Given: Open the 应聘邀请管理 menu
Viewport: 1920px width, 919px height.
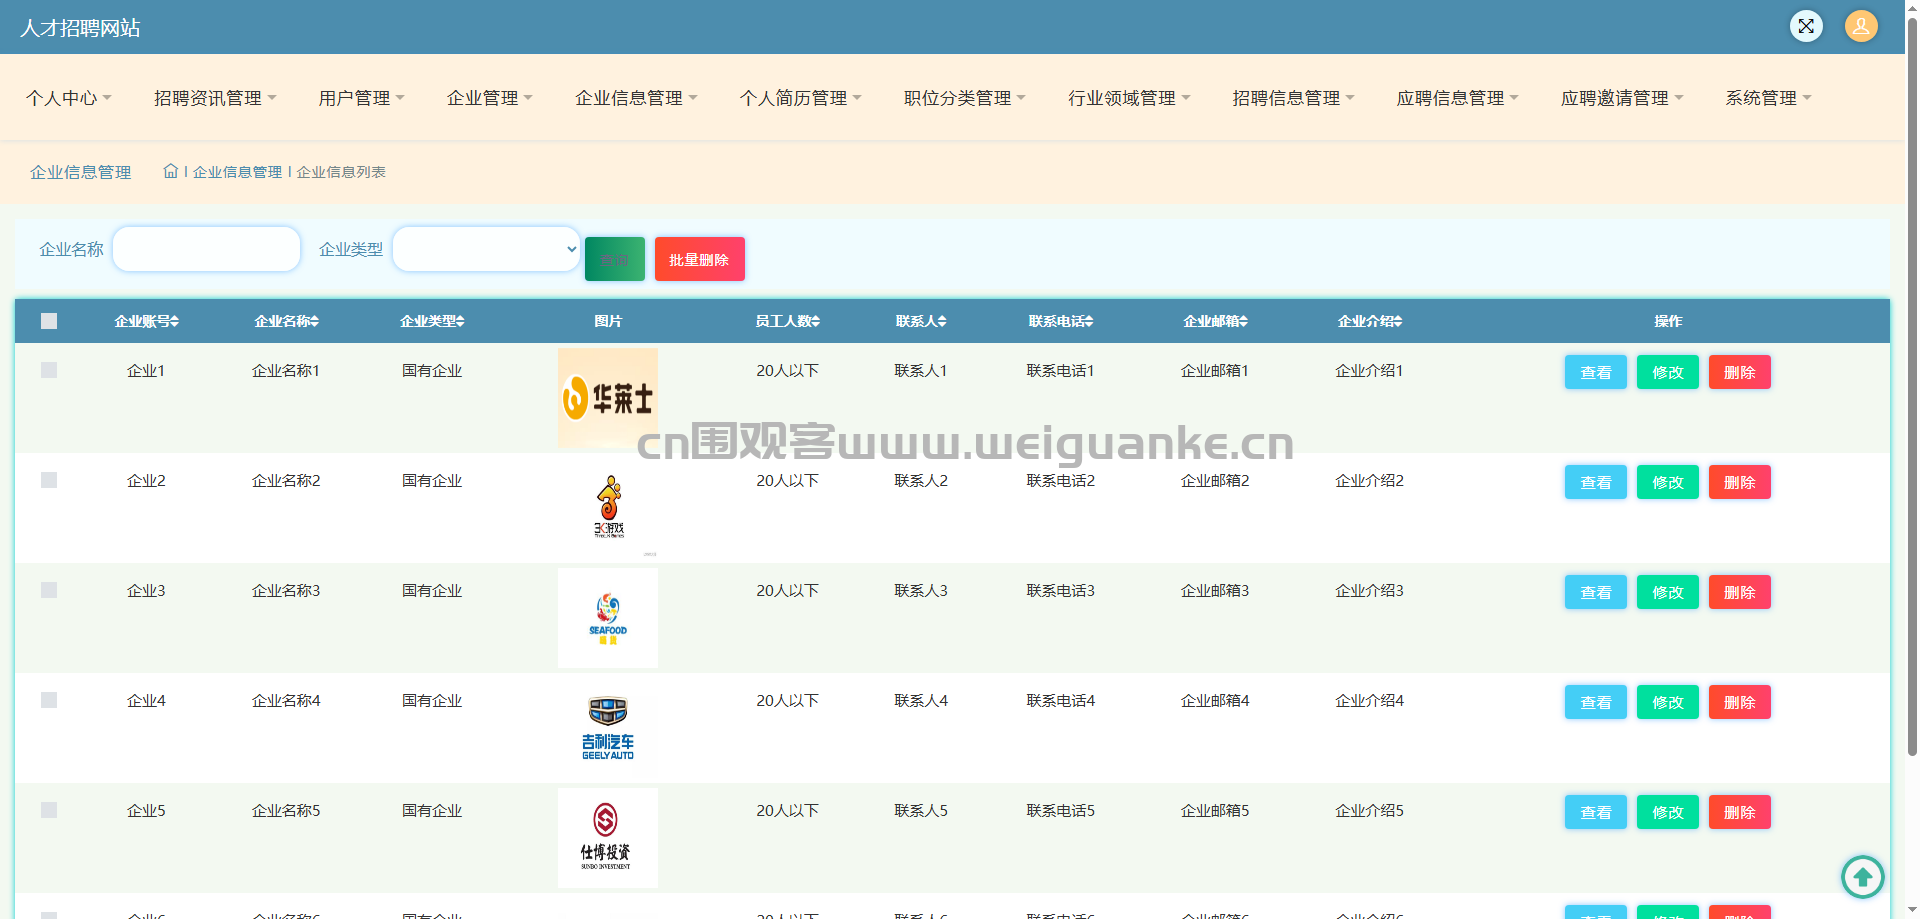Looking at the screenshot, I should (x=1622, y=98).
